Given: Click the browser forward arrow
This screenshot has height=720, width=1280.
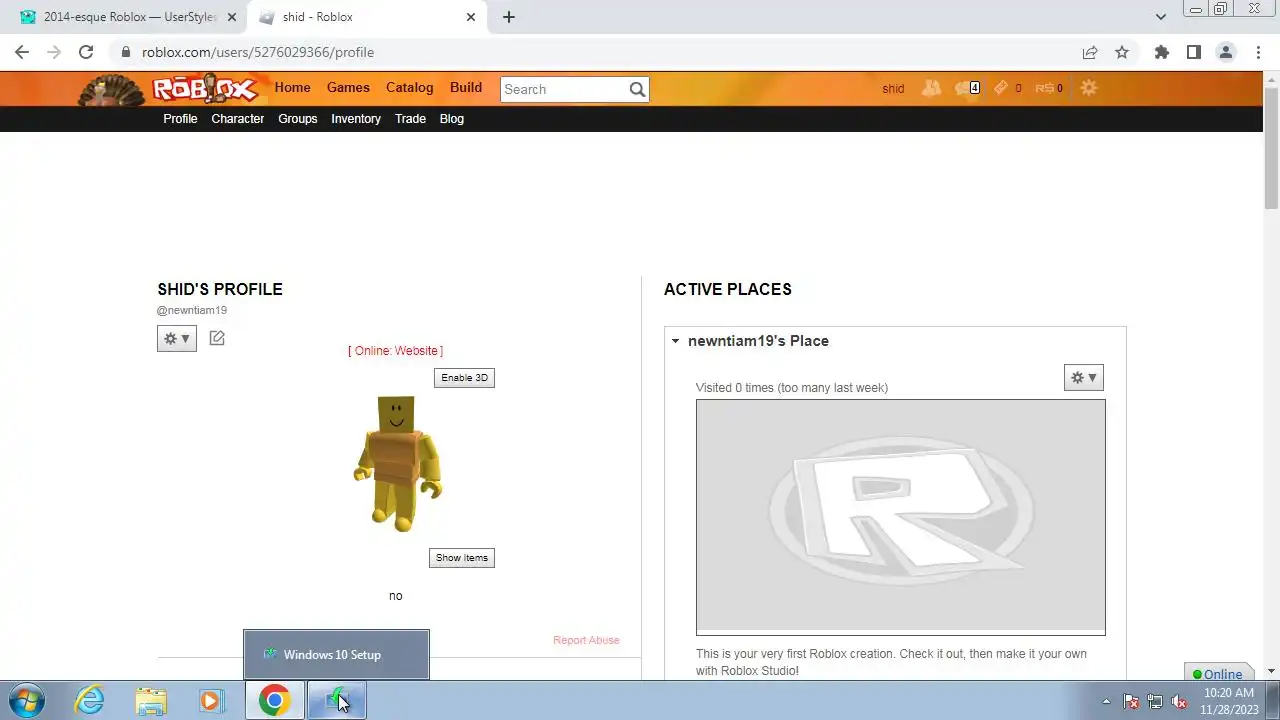Looking at the screenshot, I should (54, 52).
